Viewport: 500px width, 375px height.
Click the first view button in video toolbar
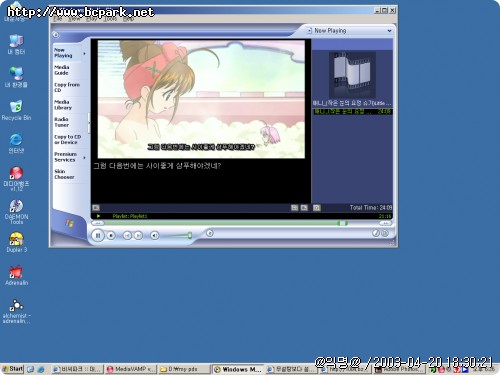tap(294, 208)
